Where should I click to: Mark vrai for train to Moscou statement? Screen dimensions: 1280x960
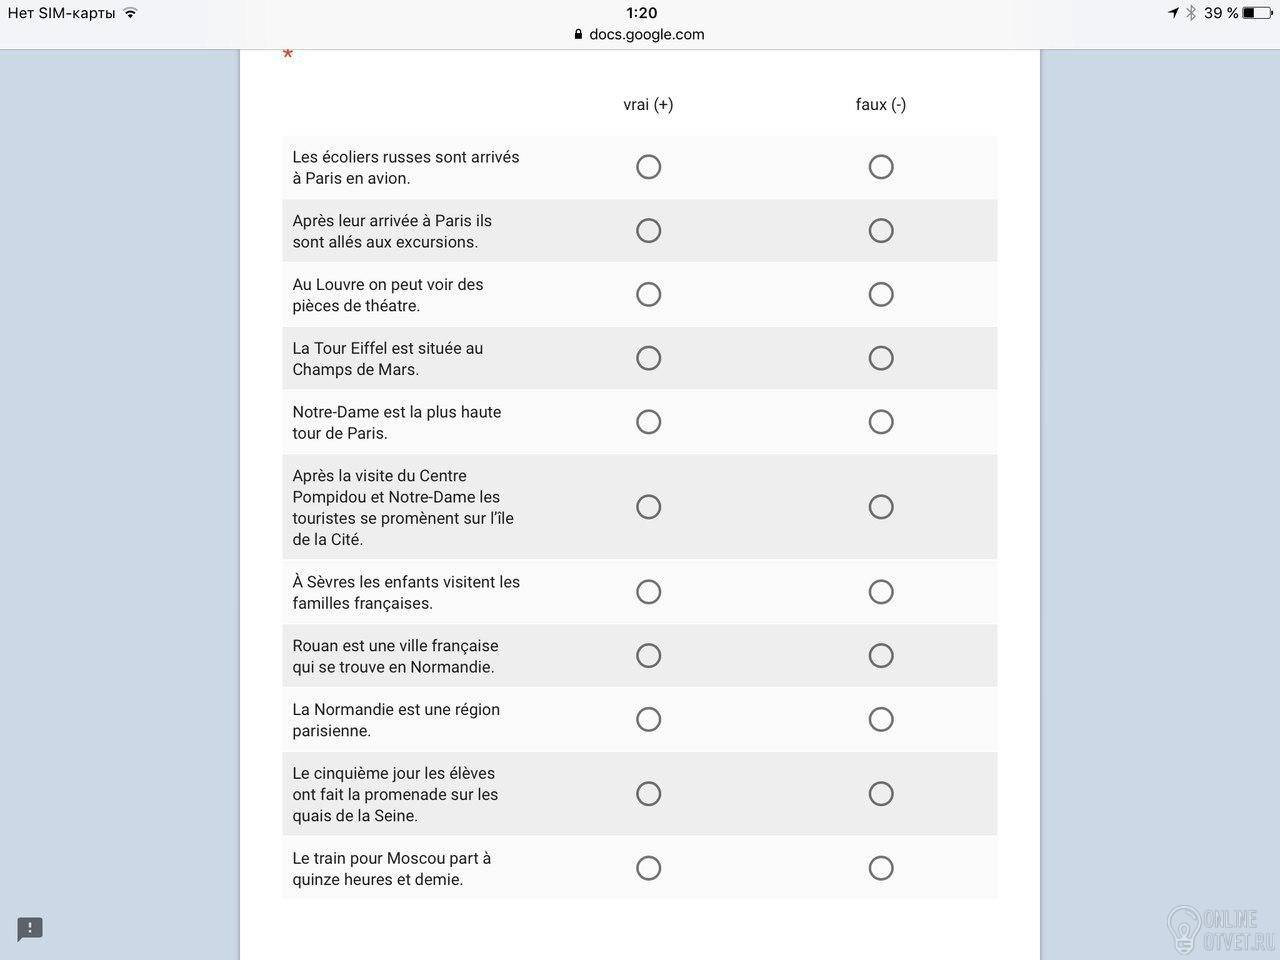tap(648, 868)
